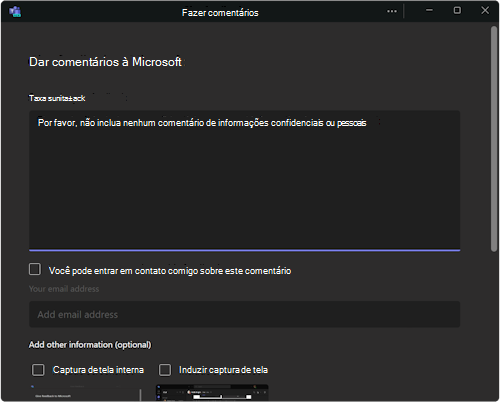Click into the feedback comment text area

[244, 180]
